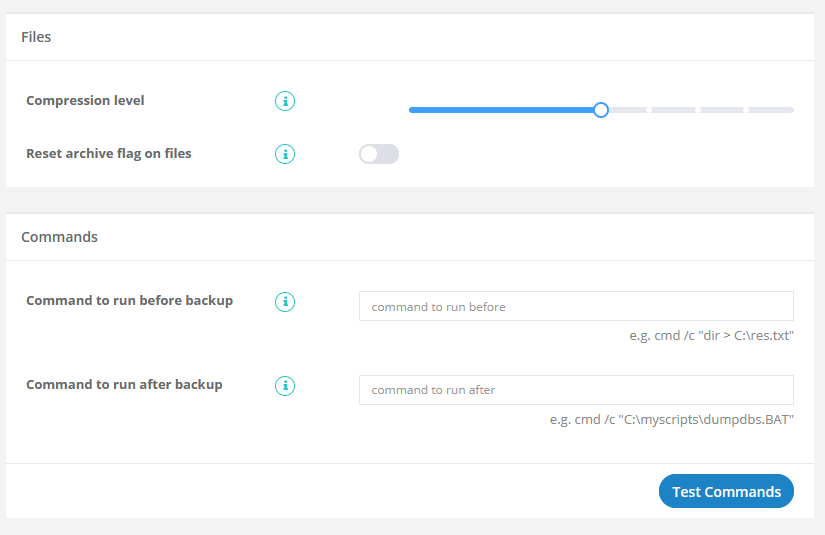Viewport: 825px width, 535px height.
Task: Click the compression level slider handle
Action: coord(601,110)
